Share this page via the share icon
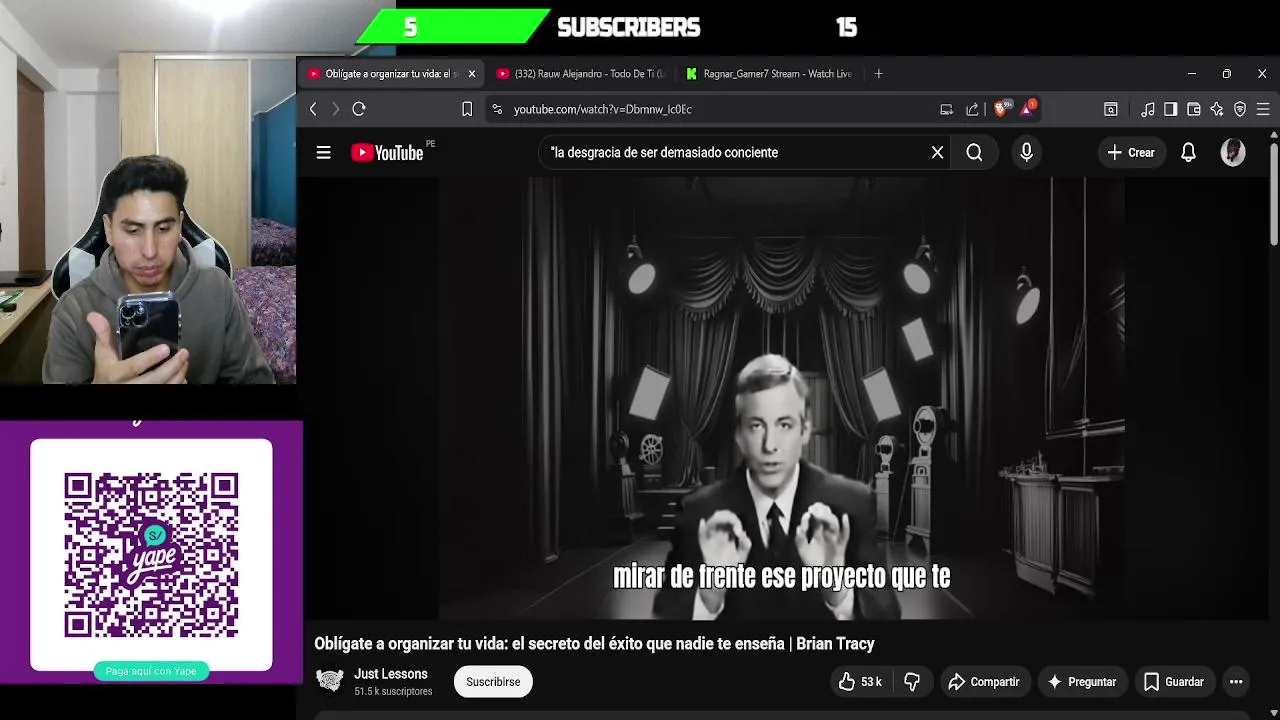Viewport: 1280px width, 720px height. click(x=972, y=109)
